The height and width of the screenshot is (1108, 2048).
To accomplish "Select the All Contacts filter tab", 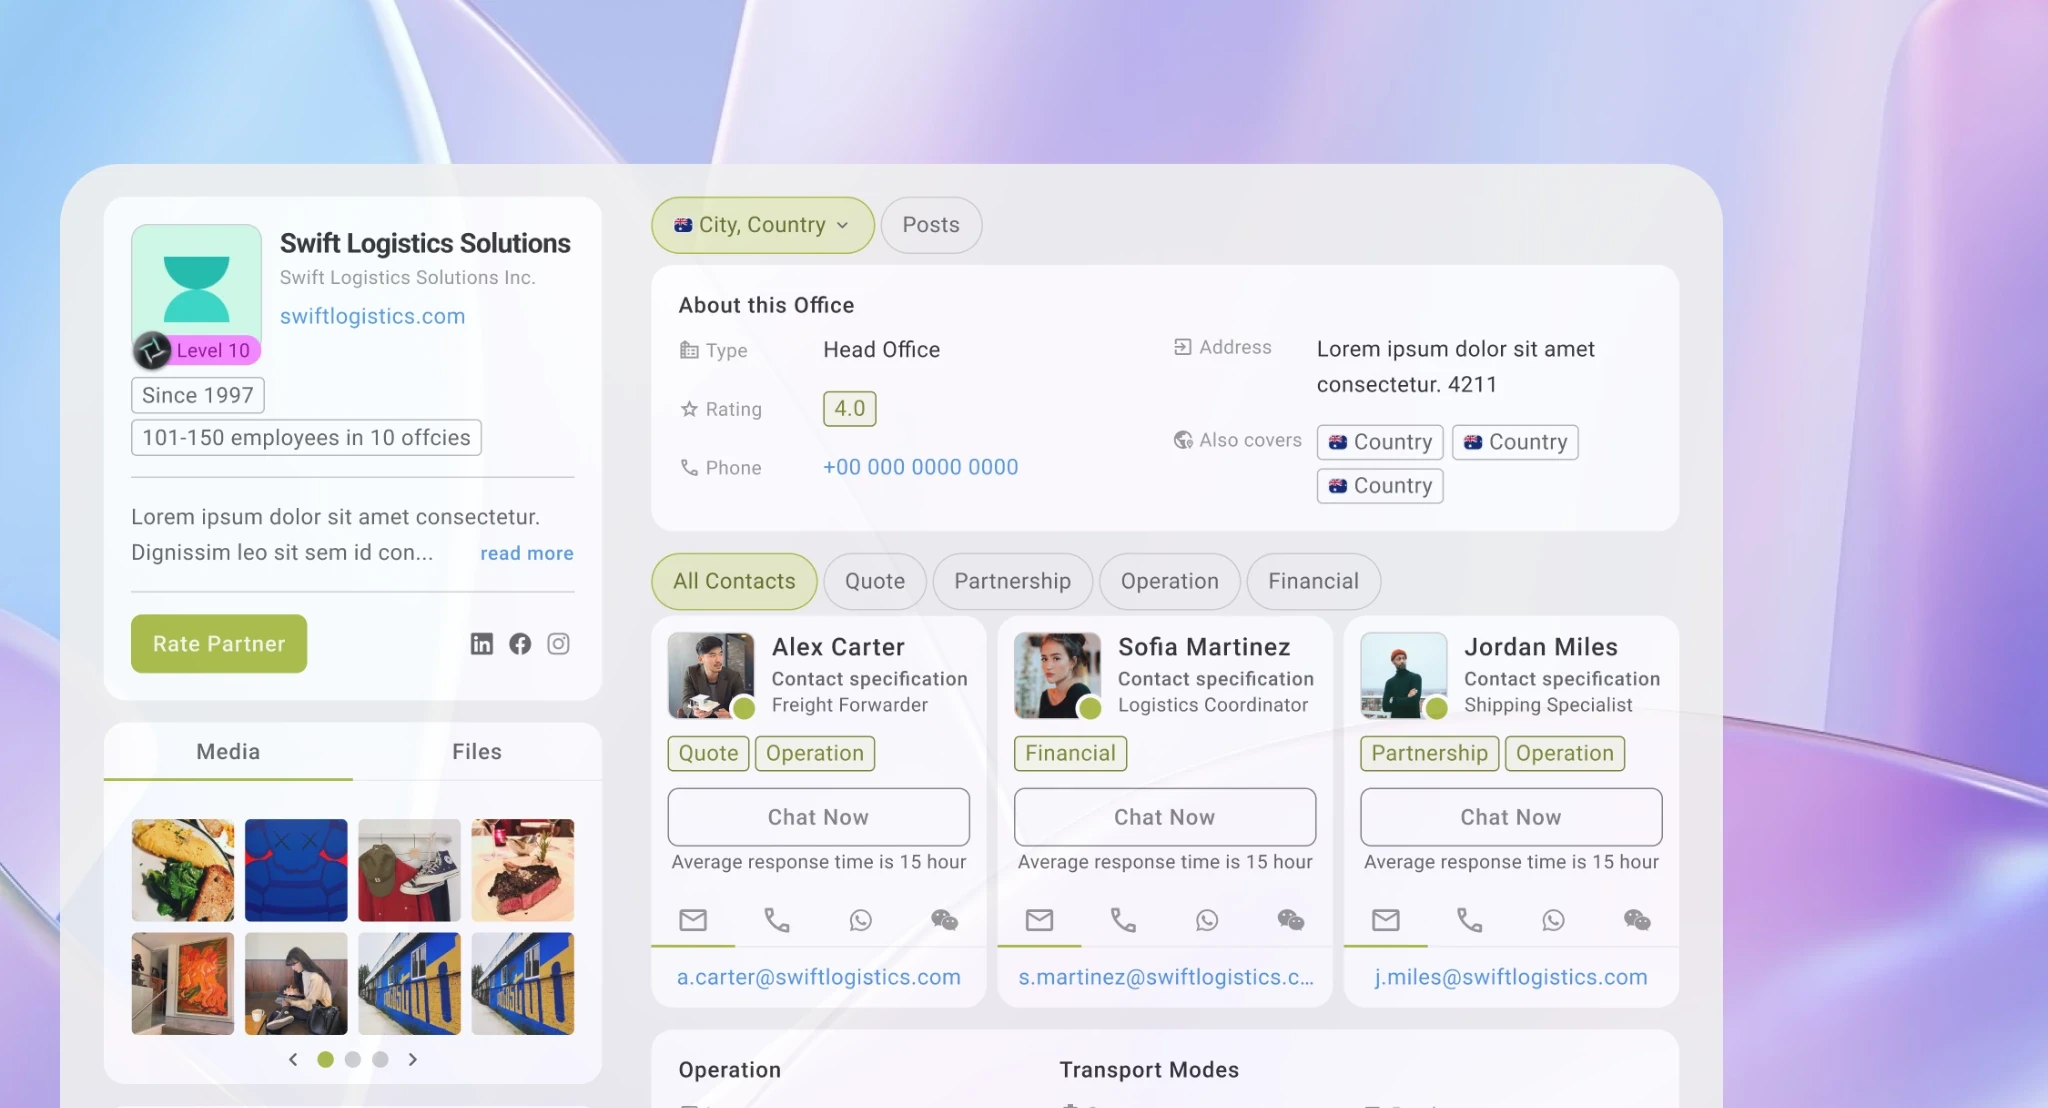I will pos(734,581).
